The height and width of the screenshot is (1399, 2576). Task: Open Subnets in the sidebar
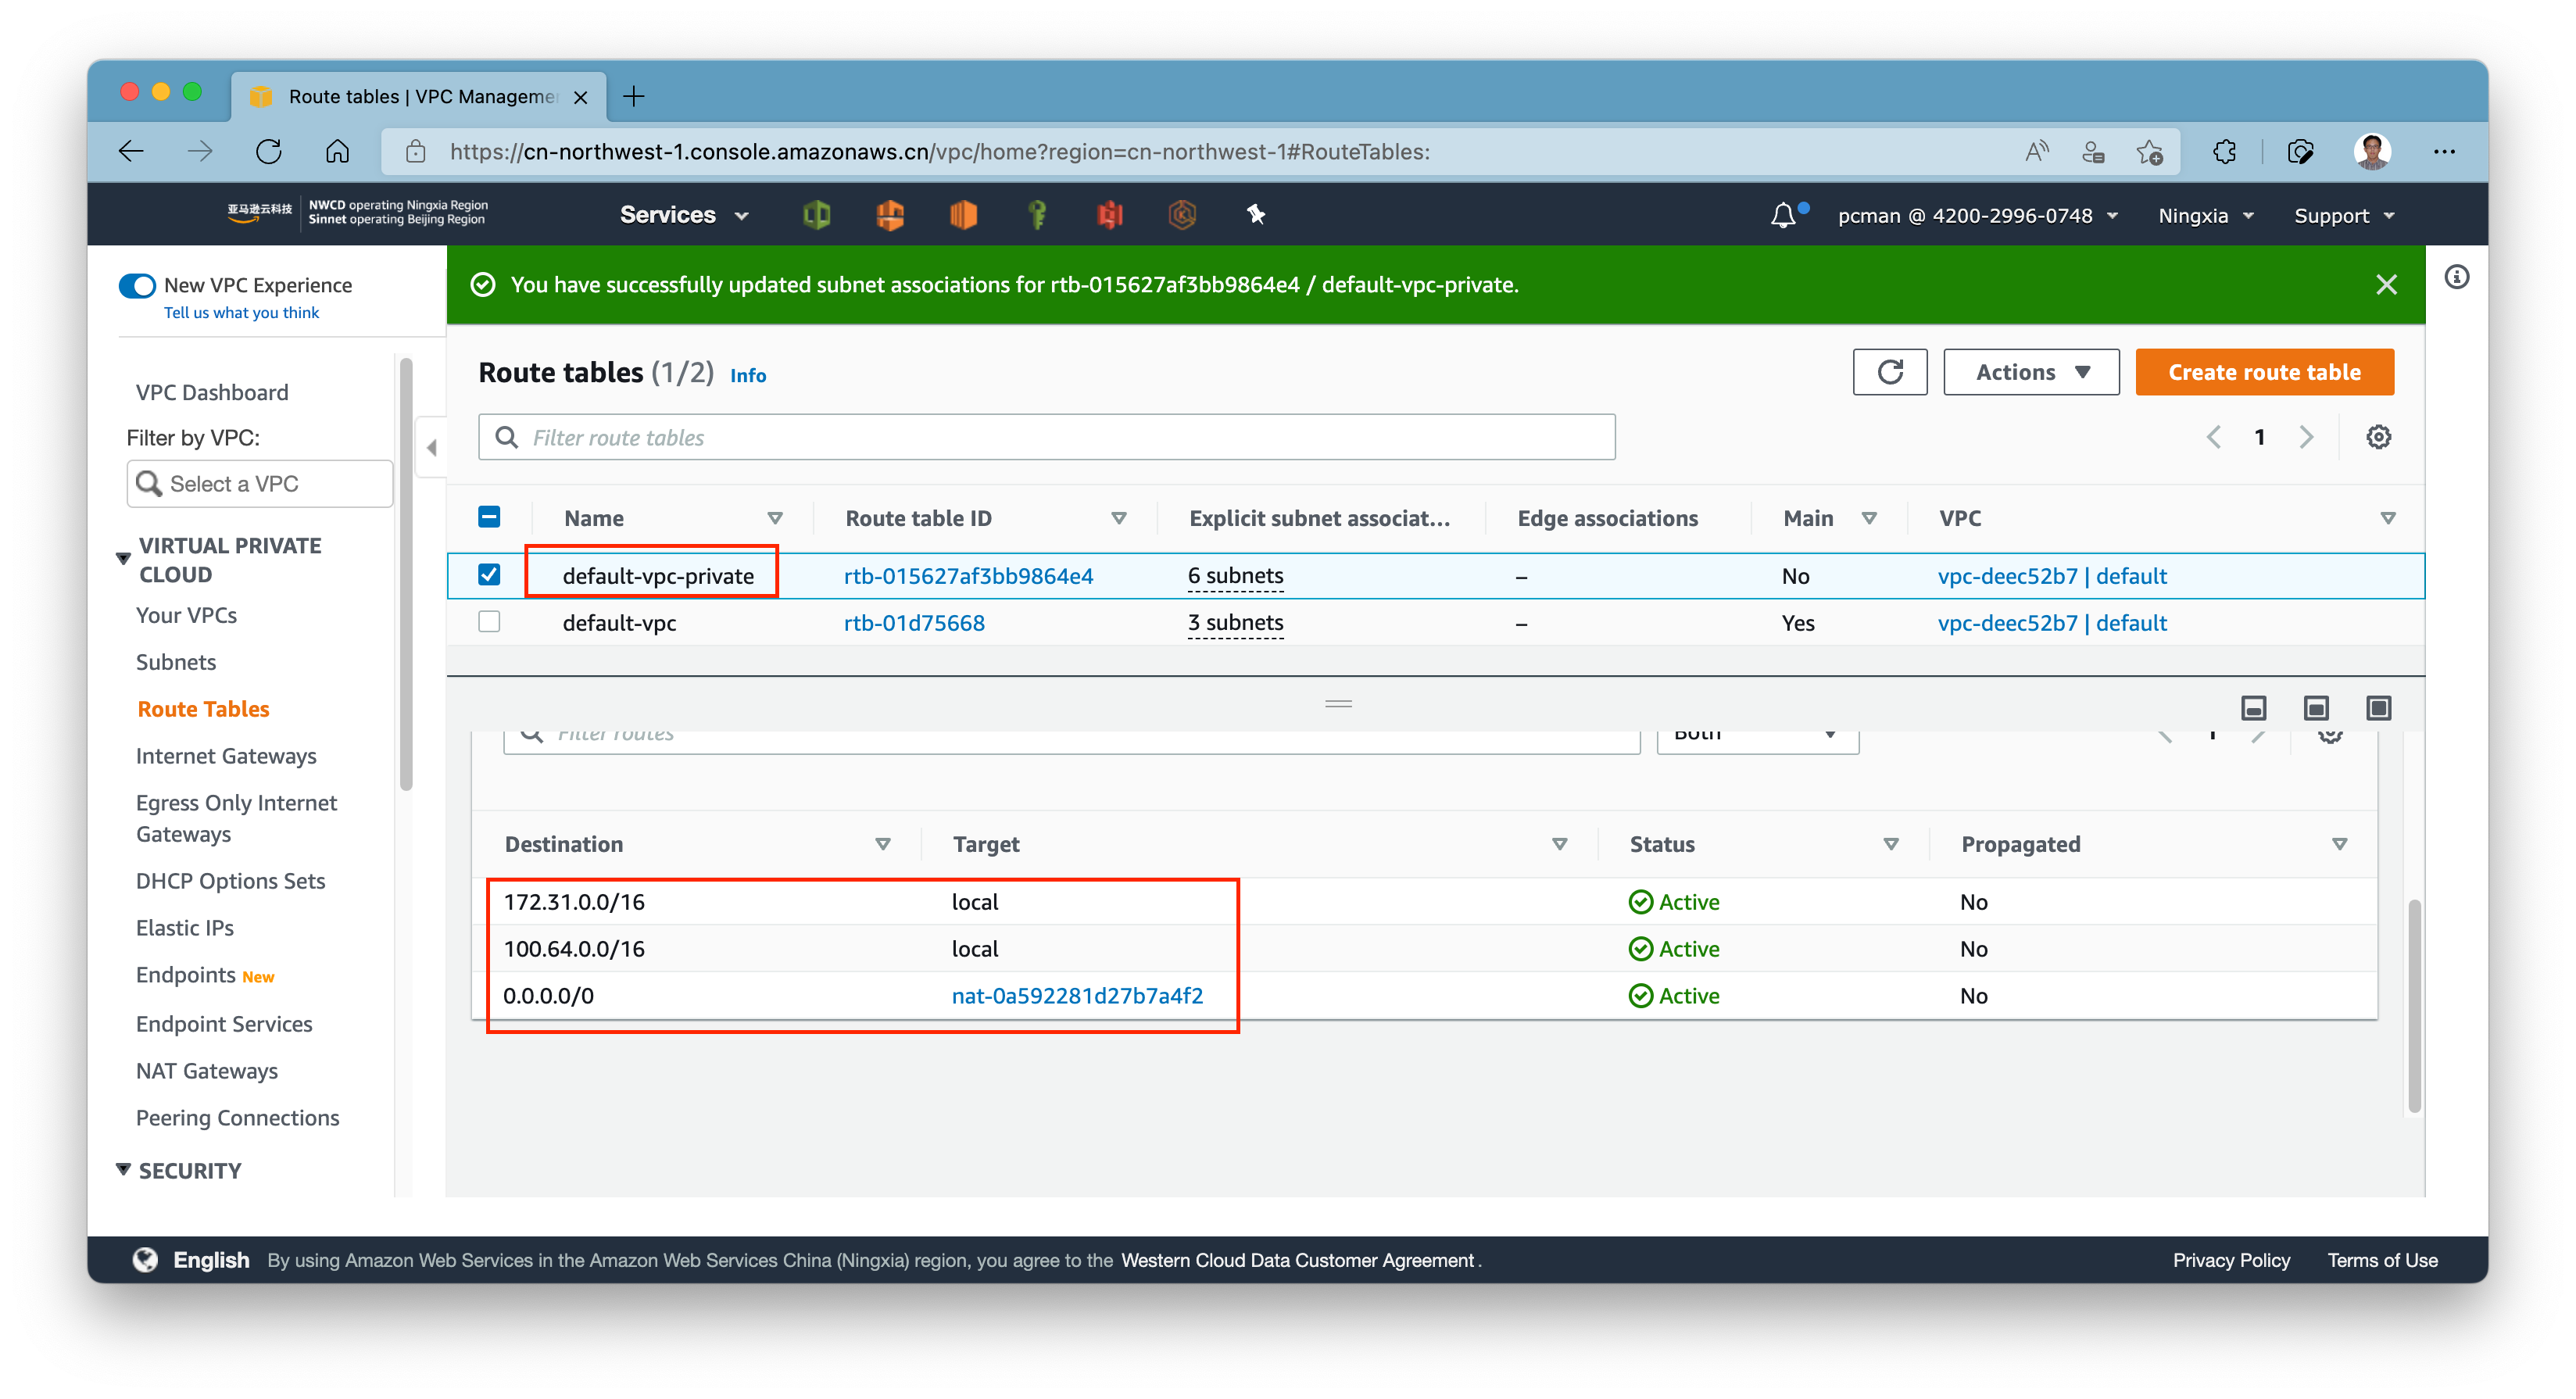(176, 662)
